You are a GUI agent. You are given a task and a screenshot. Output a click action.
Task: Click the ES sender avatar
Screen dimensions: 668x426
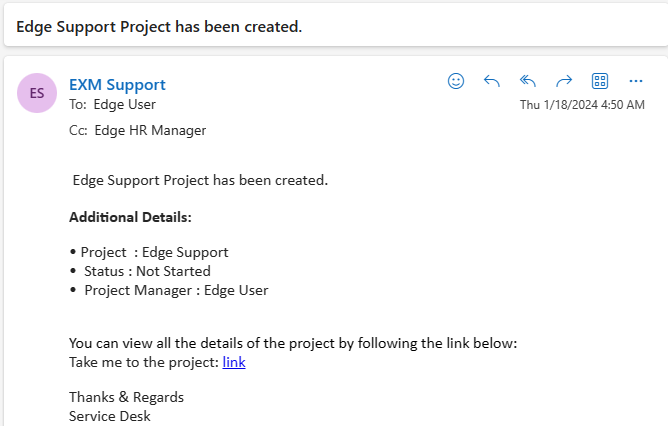tap(37, 93)
